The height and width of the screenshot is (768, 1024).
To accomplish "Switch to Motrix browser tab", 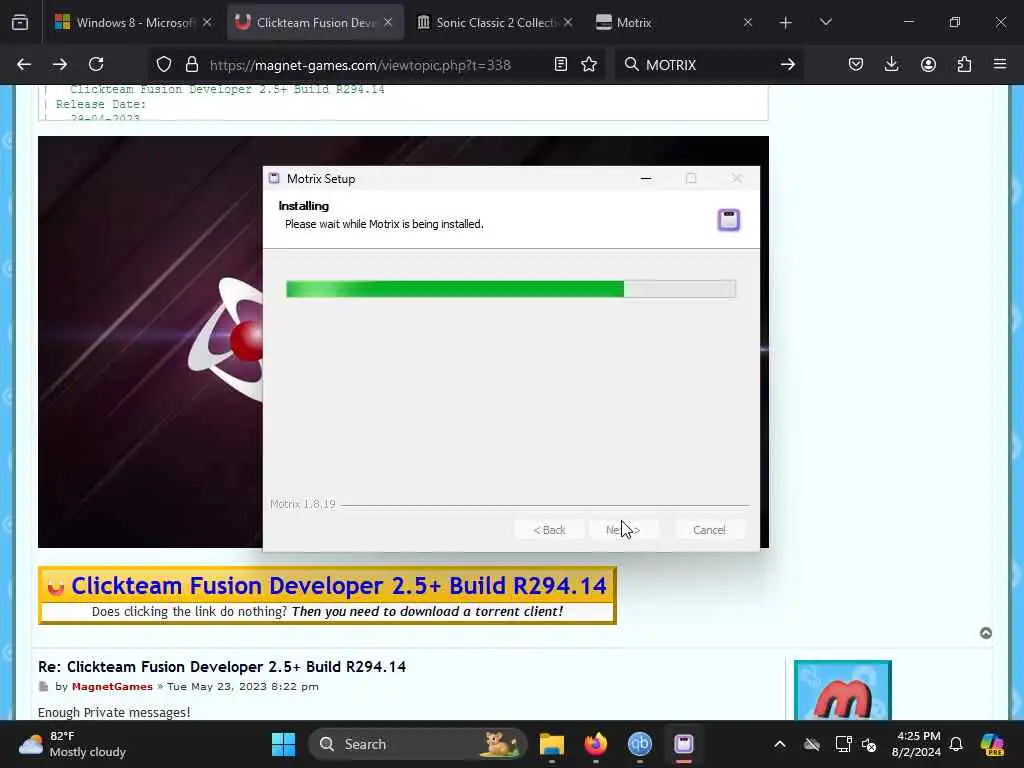I will (673, 22).
